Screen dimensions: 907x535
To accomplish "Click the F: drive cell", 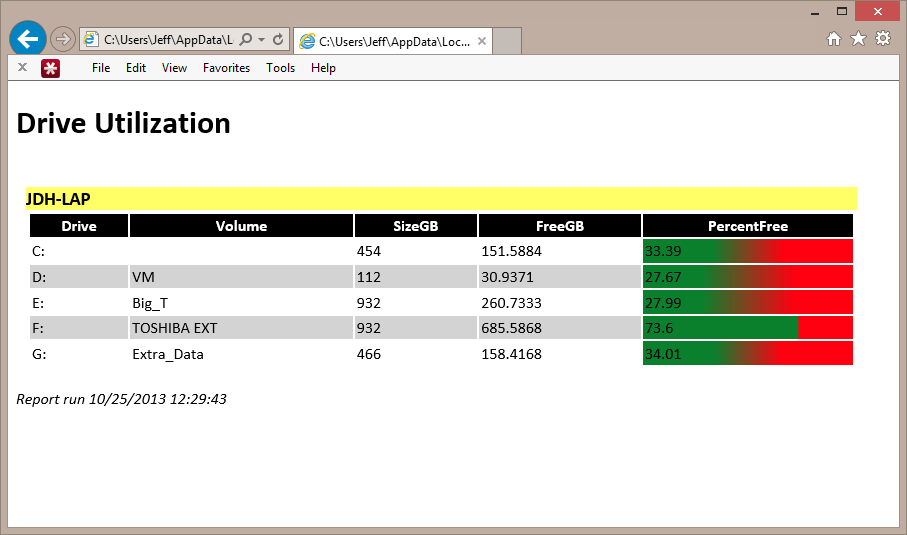I will [x=79, y=328].
